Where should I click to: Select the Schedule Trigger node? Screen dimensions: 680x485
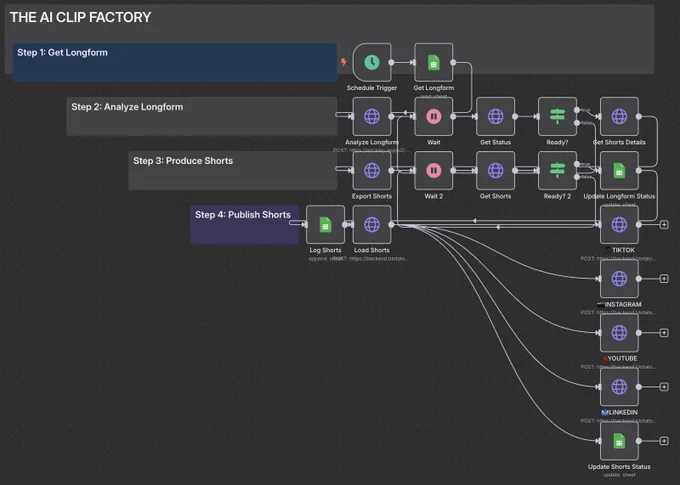[372, 62]
